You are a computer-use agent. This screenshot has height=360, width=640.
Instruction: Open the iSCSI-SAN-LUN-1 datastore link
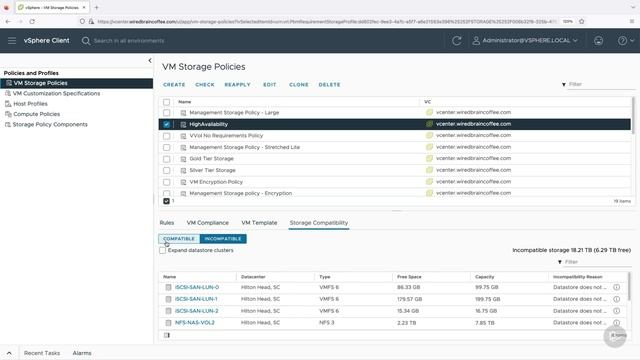pyautogui.click(x=196, y=299)
